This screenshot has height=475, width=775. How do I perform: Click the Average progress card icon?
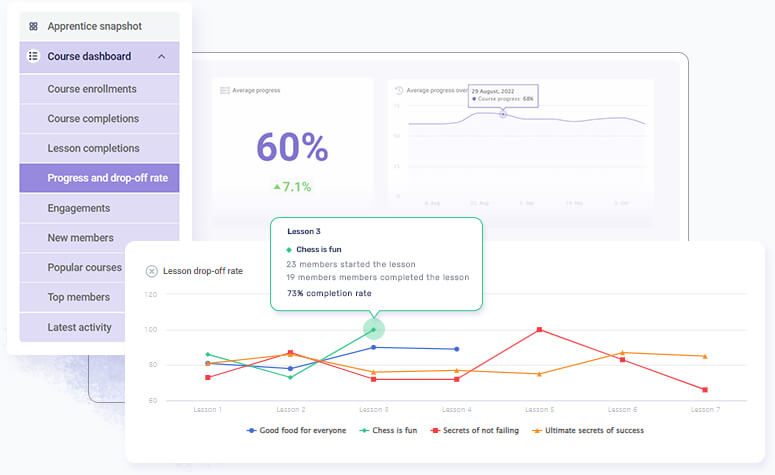point(225,90)
